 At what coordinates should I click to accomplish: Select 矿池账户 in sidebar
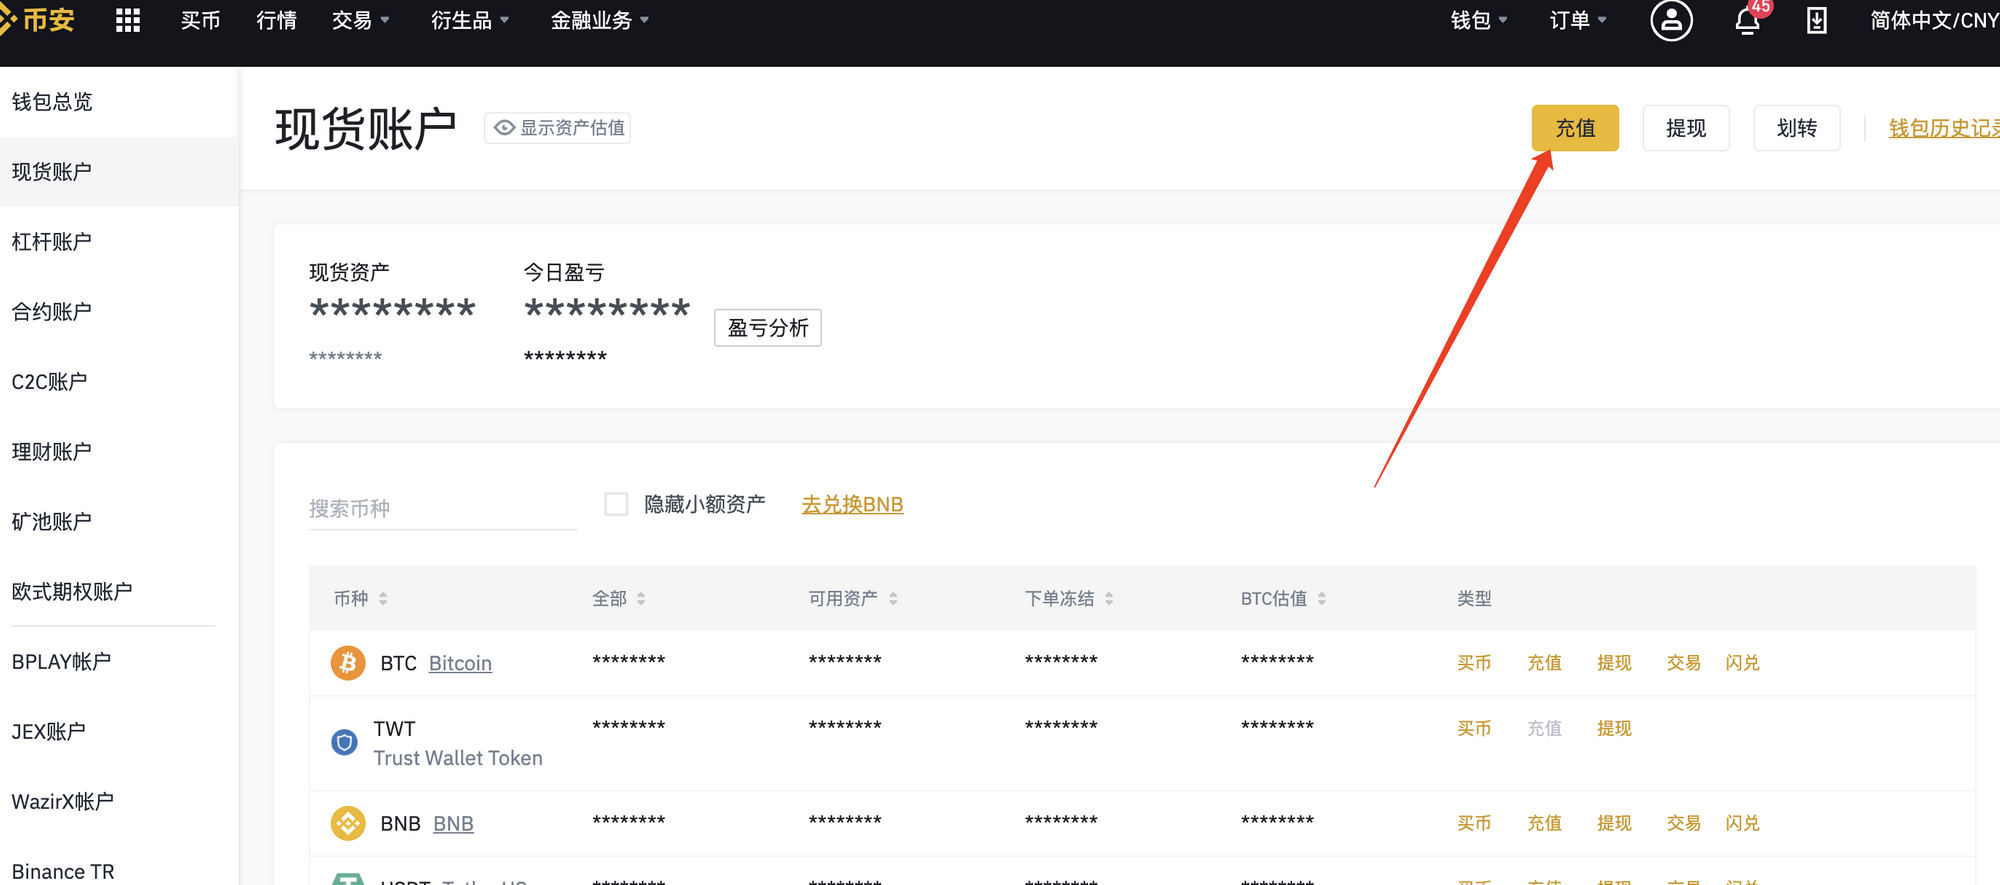(119, 522)
